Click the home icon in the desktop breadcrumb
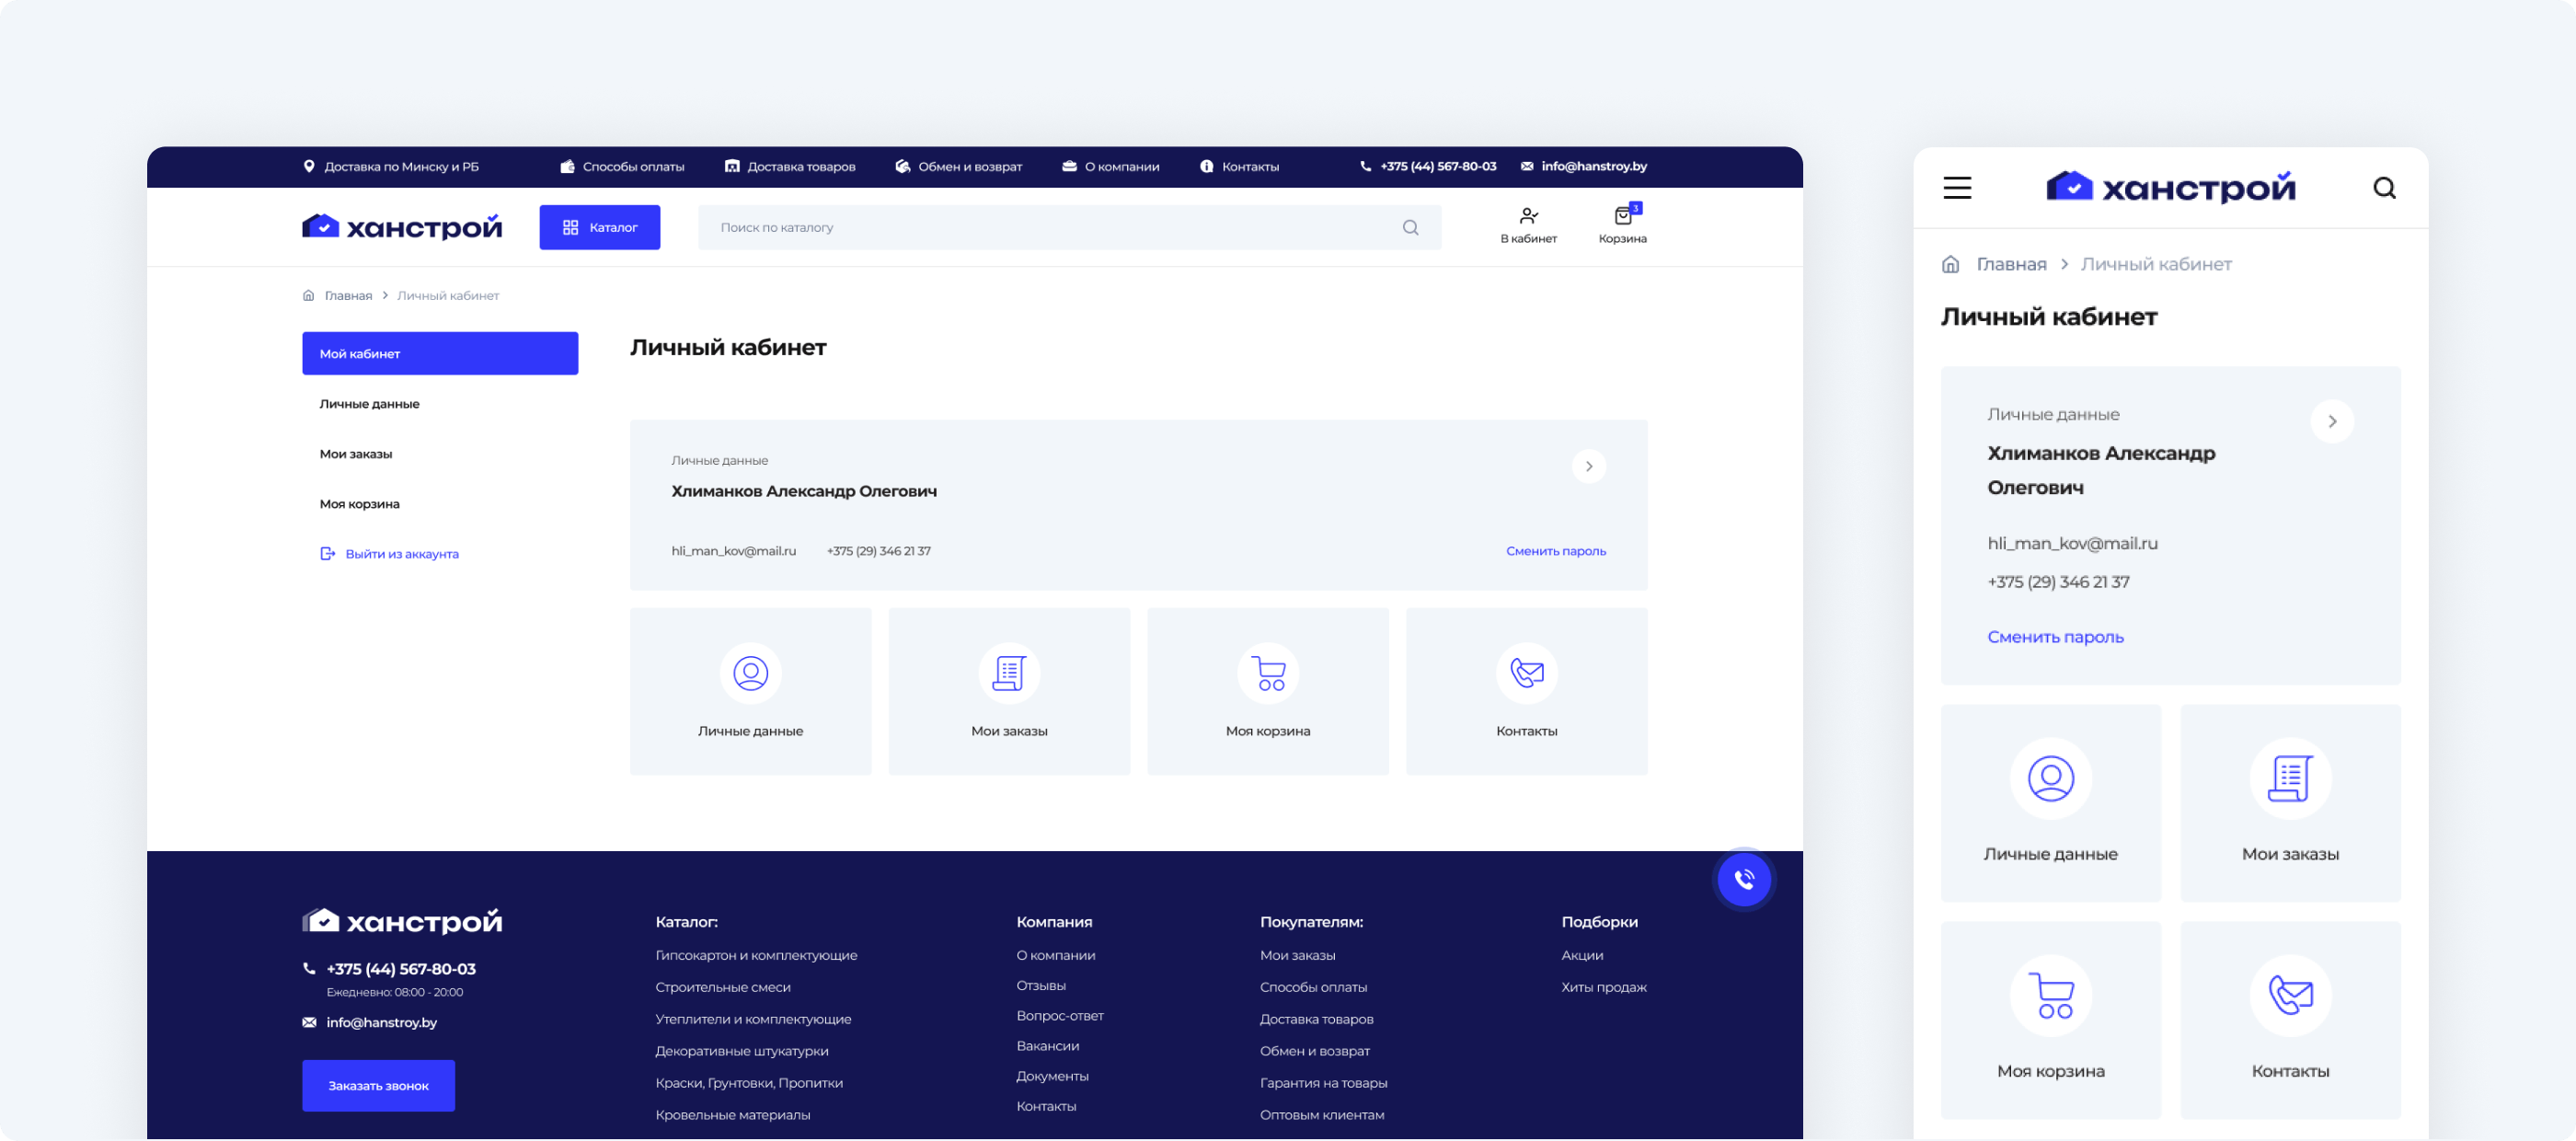Screen dimensions: 2576x1141 click(309, 296)
